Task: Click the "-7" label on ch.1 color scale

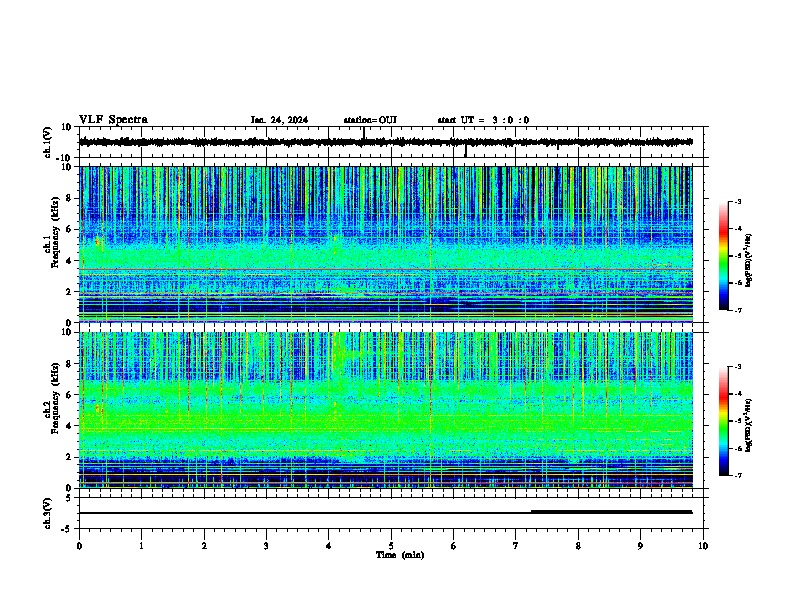Action: pos(737,310)
